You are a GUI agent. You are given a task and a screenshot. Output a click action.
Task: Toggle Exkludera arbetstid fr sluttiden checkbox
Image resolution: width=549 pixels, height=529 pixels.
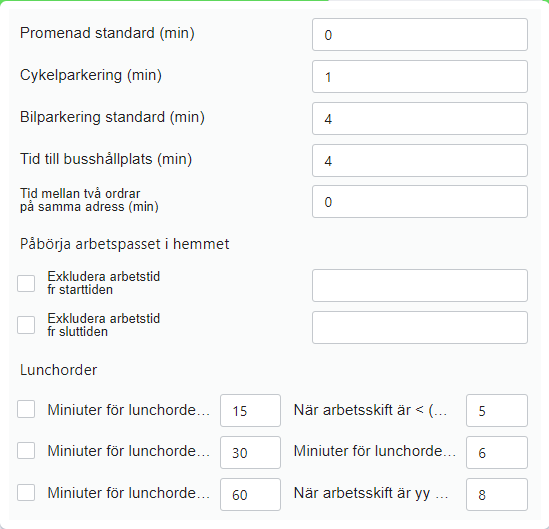coord(26,325)
